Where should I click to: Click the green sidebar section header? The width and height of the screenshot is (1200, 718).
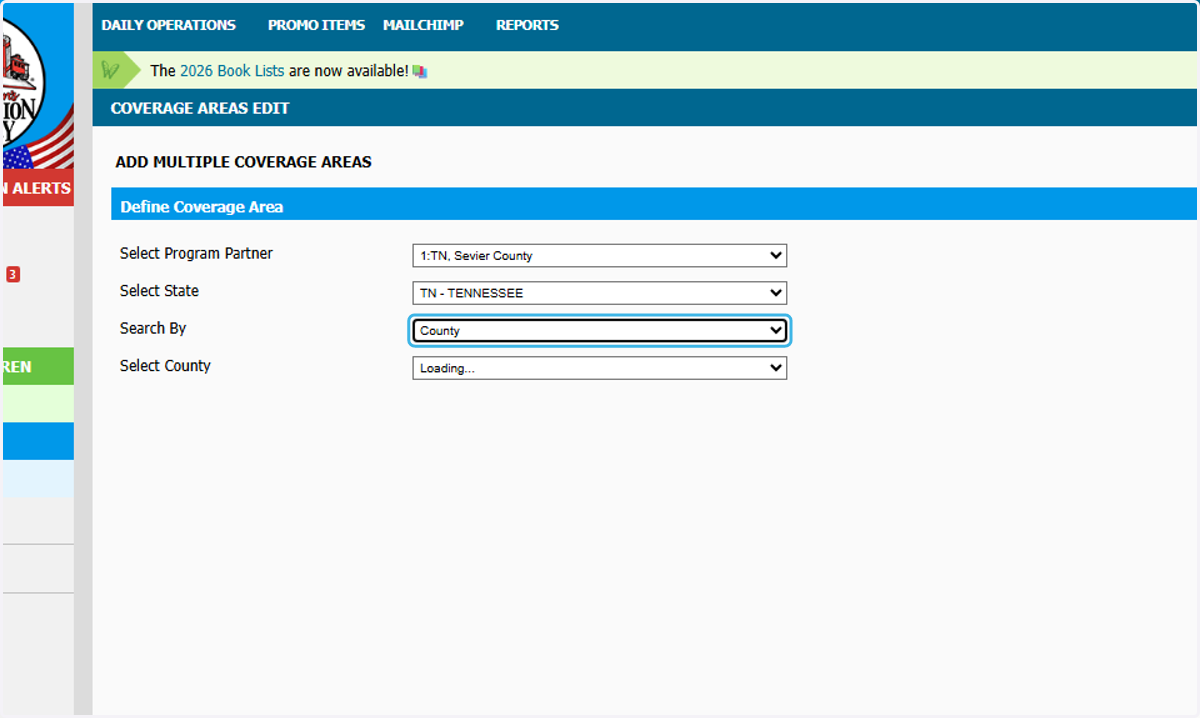[x=37, y=367]
